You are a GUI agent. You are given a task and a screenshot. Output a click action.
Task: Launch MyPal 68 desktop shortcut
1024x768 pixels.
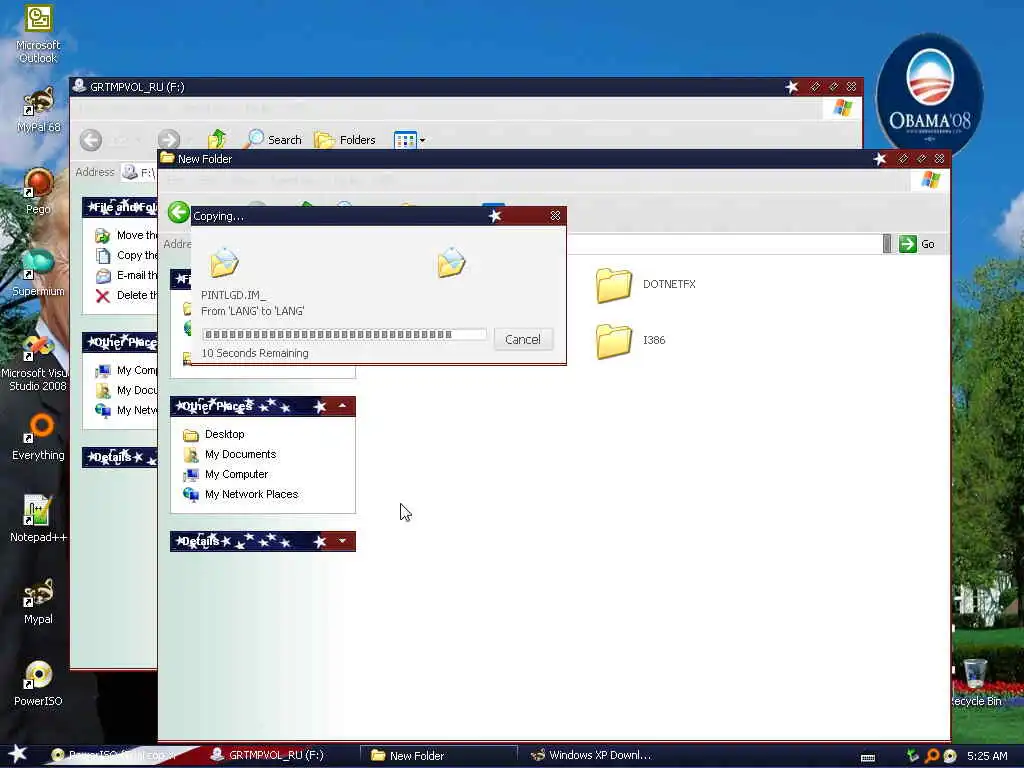38,110
